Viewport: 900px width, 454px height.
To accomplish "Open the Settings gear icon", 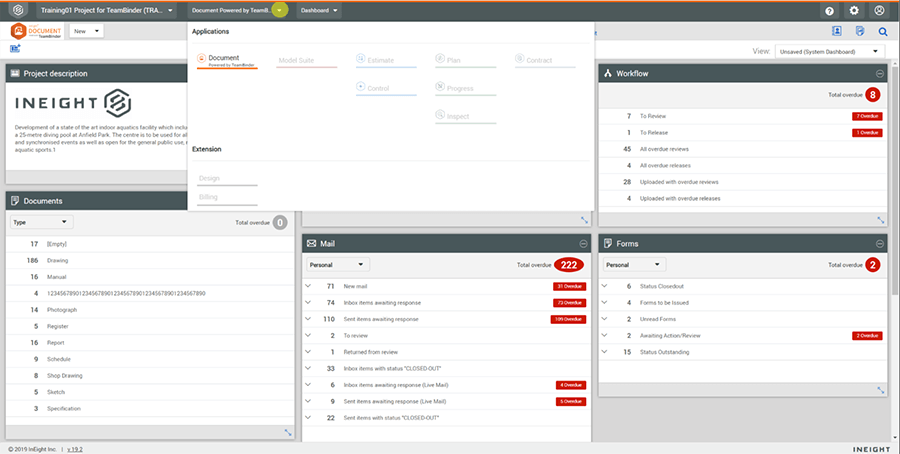I will click(854, 10).
